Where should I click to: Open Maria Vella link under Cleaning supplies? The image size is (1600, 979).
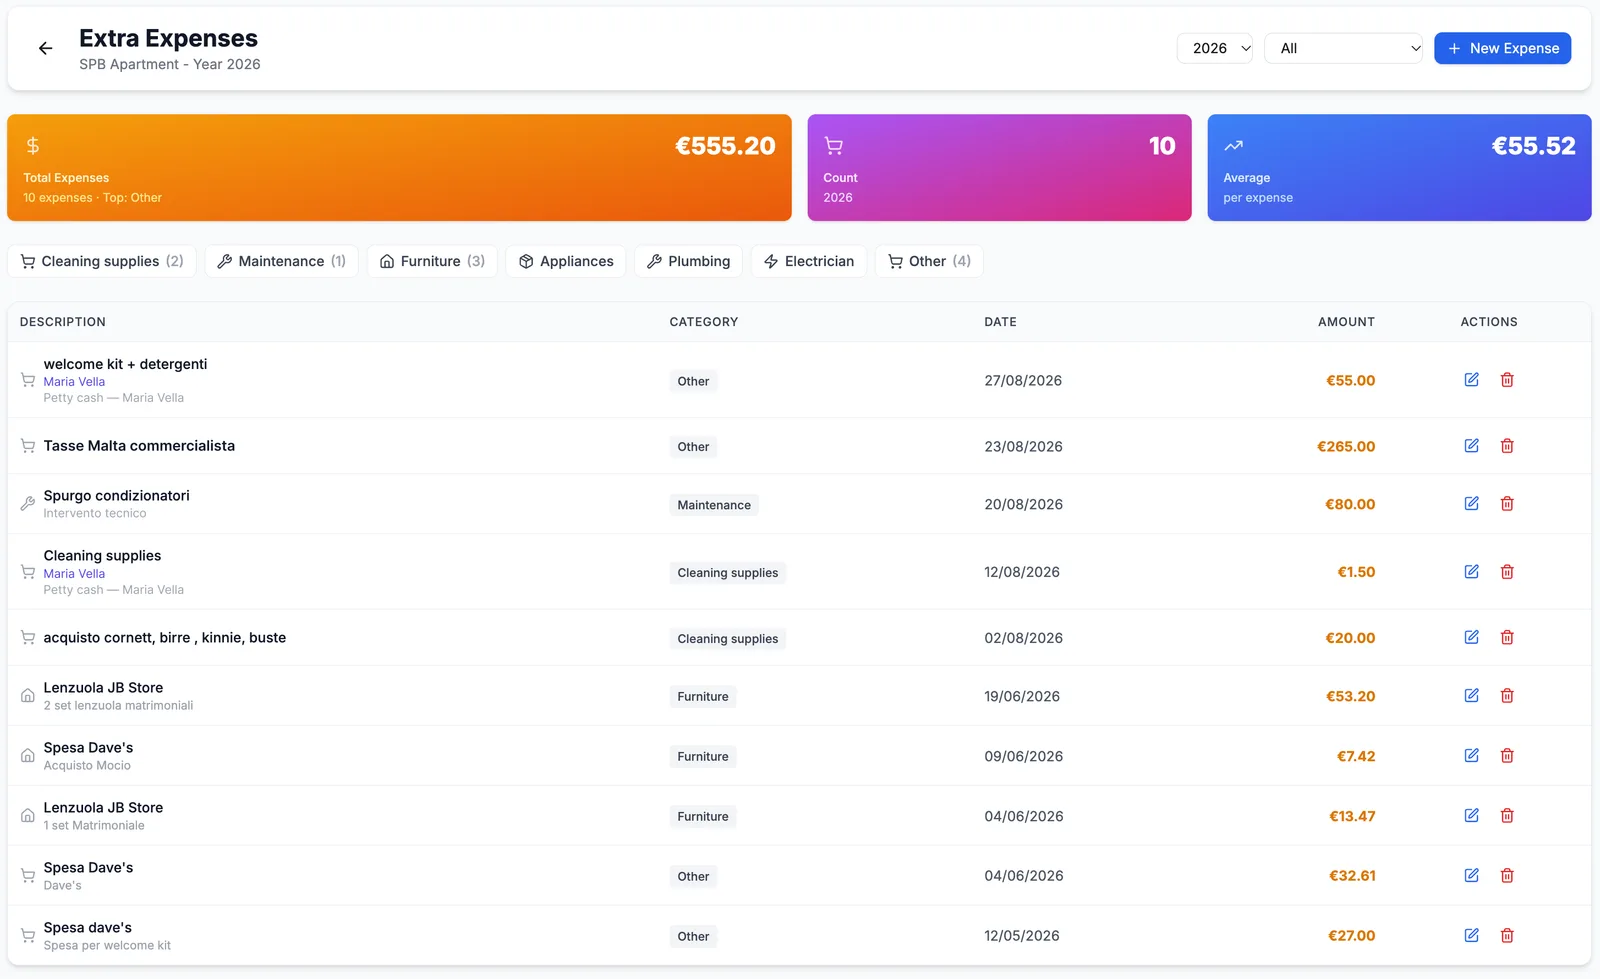pyautogui.click(x=74, y=574)
